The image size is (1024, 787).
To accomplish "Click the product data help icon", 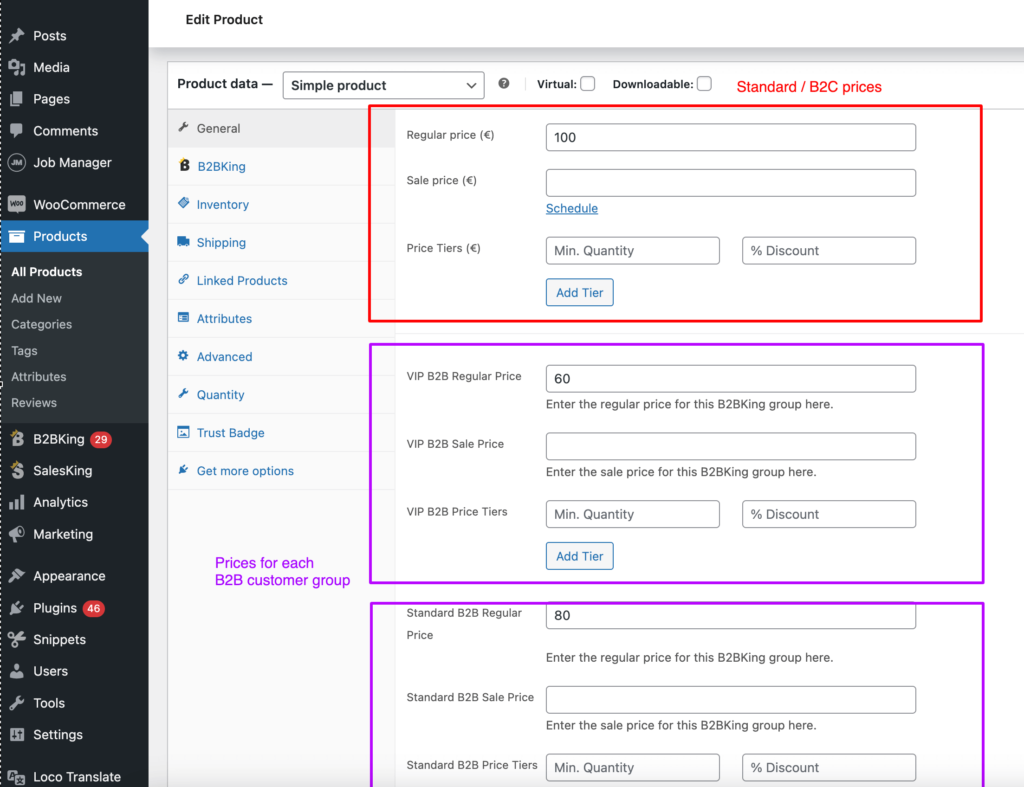I will tap(503, 85).
